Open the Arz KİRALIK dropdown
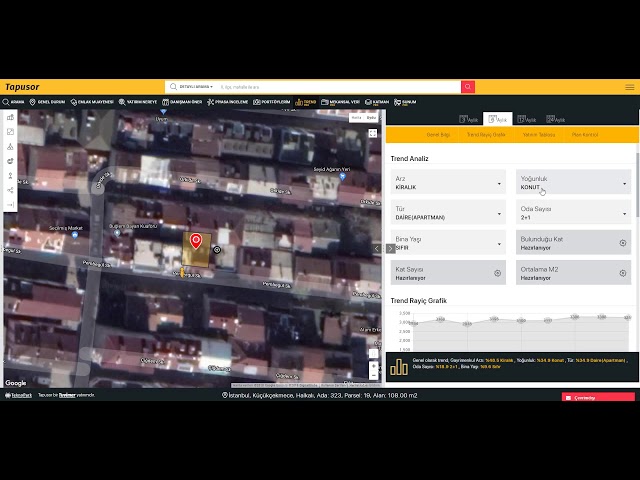The image size is (640, 480). pos(448,182)
